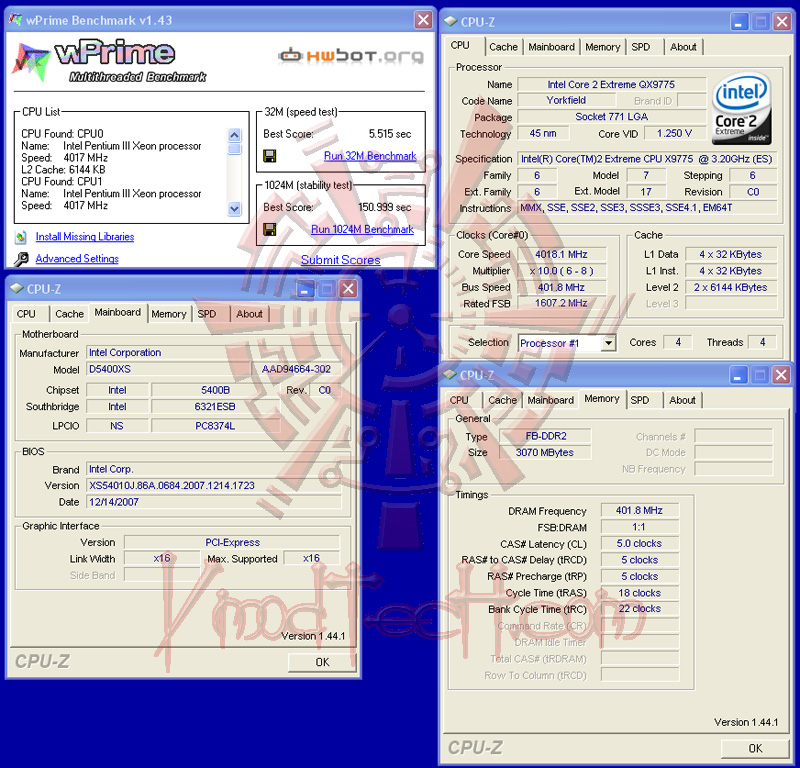
Task: Select CPU tab in the Memory CPU-Z window
Action: click(x=459, y=400)
